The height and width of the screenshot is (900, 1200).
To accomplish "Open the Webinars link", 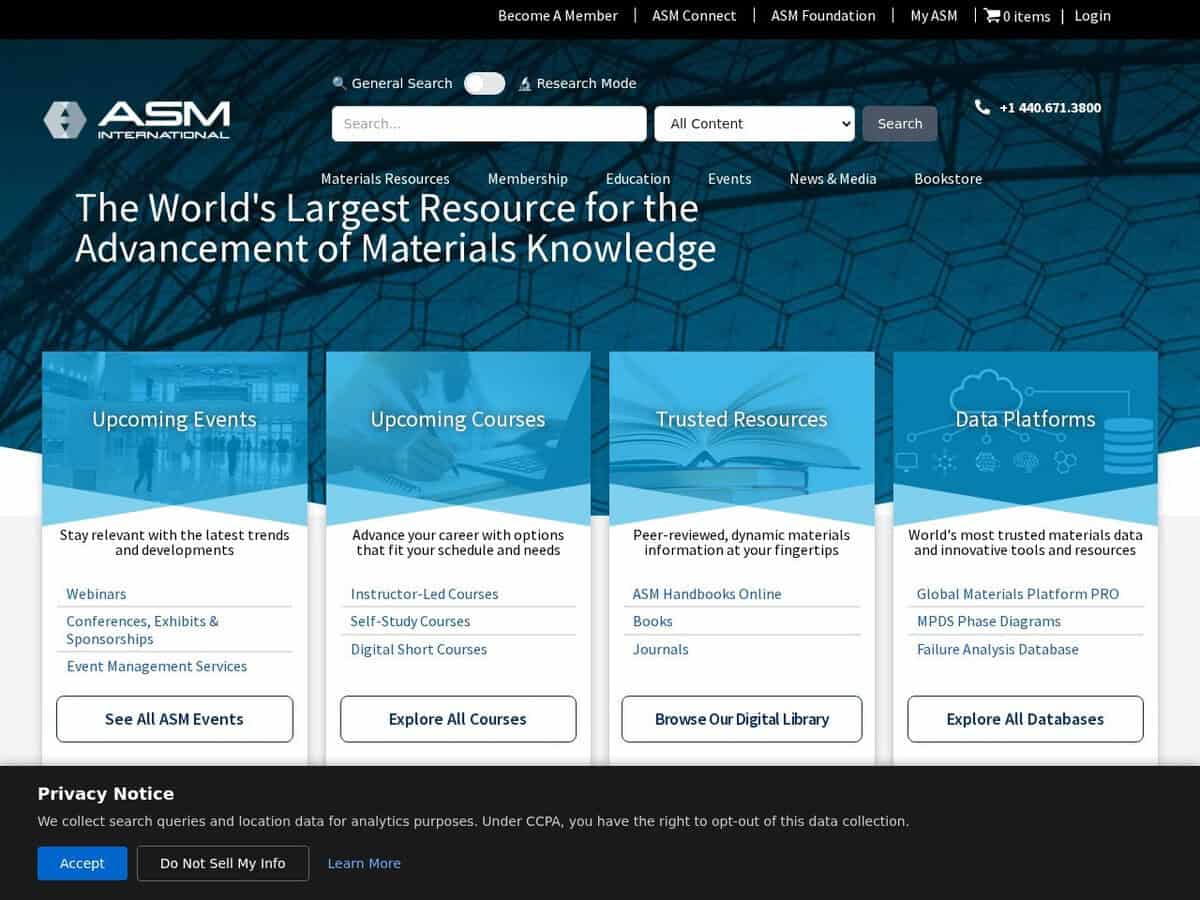I will pos(96,594).
